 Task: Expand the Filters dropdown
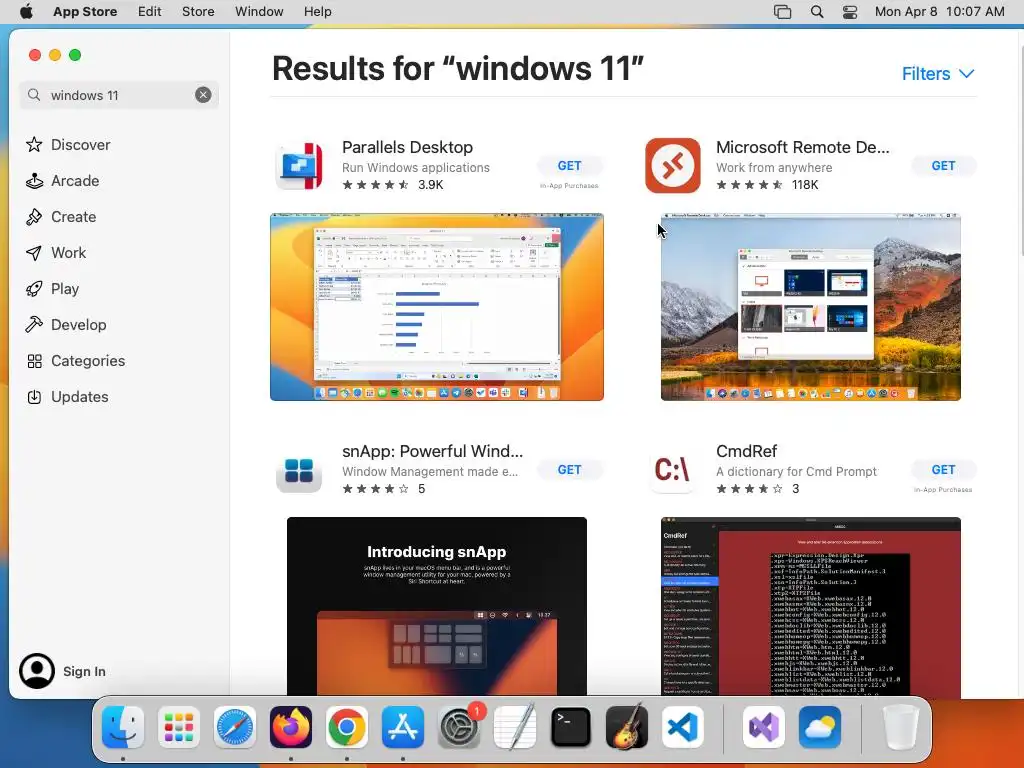coord(938,74)
